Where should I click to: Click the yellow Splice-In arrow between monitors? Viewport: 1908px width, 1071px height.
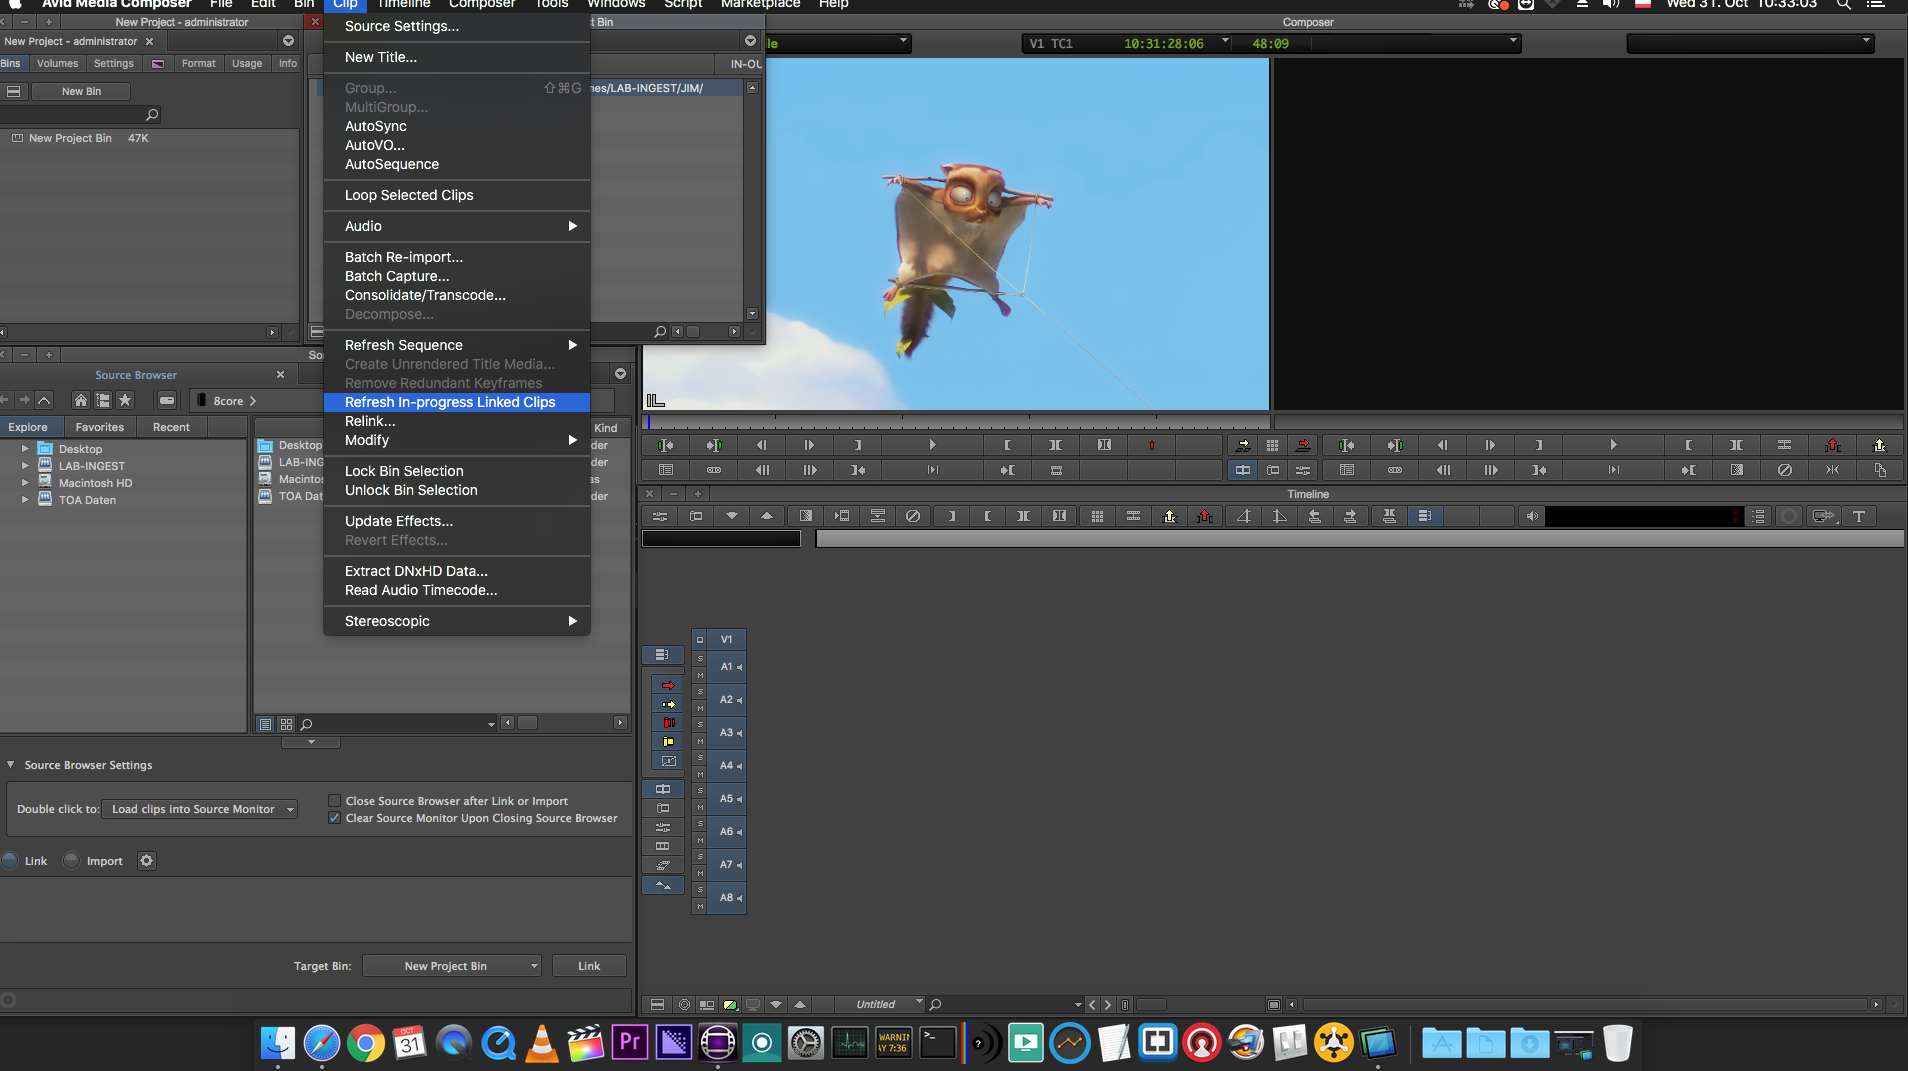[x=1243, y=445]
